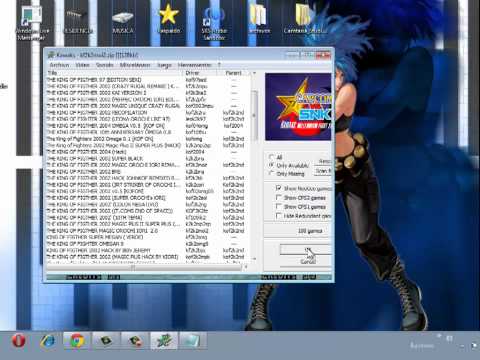Click the game list vertical scrollbar
Viewport: 480px width, 360px height.
(x=254, y=116)
